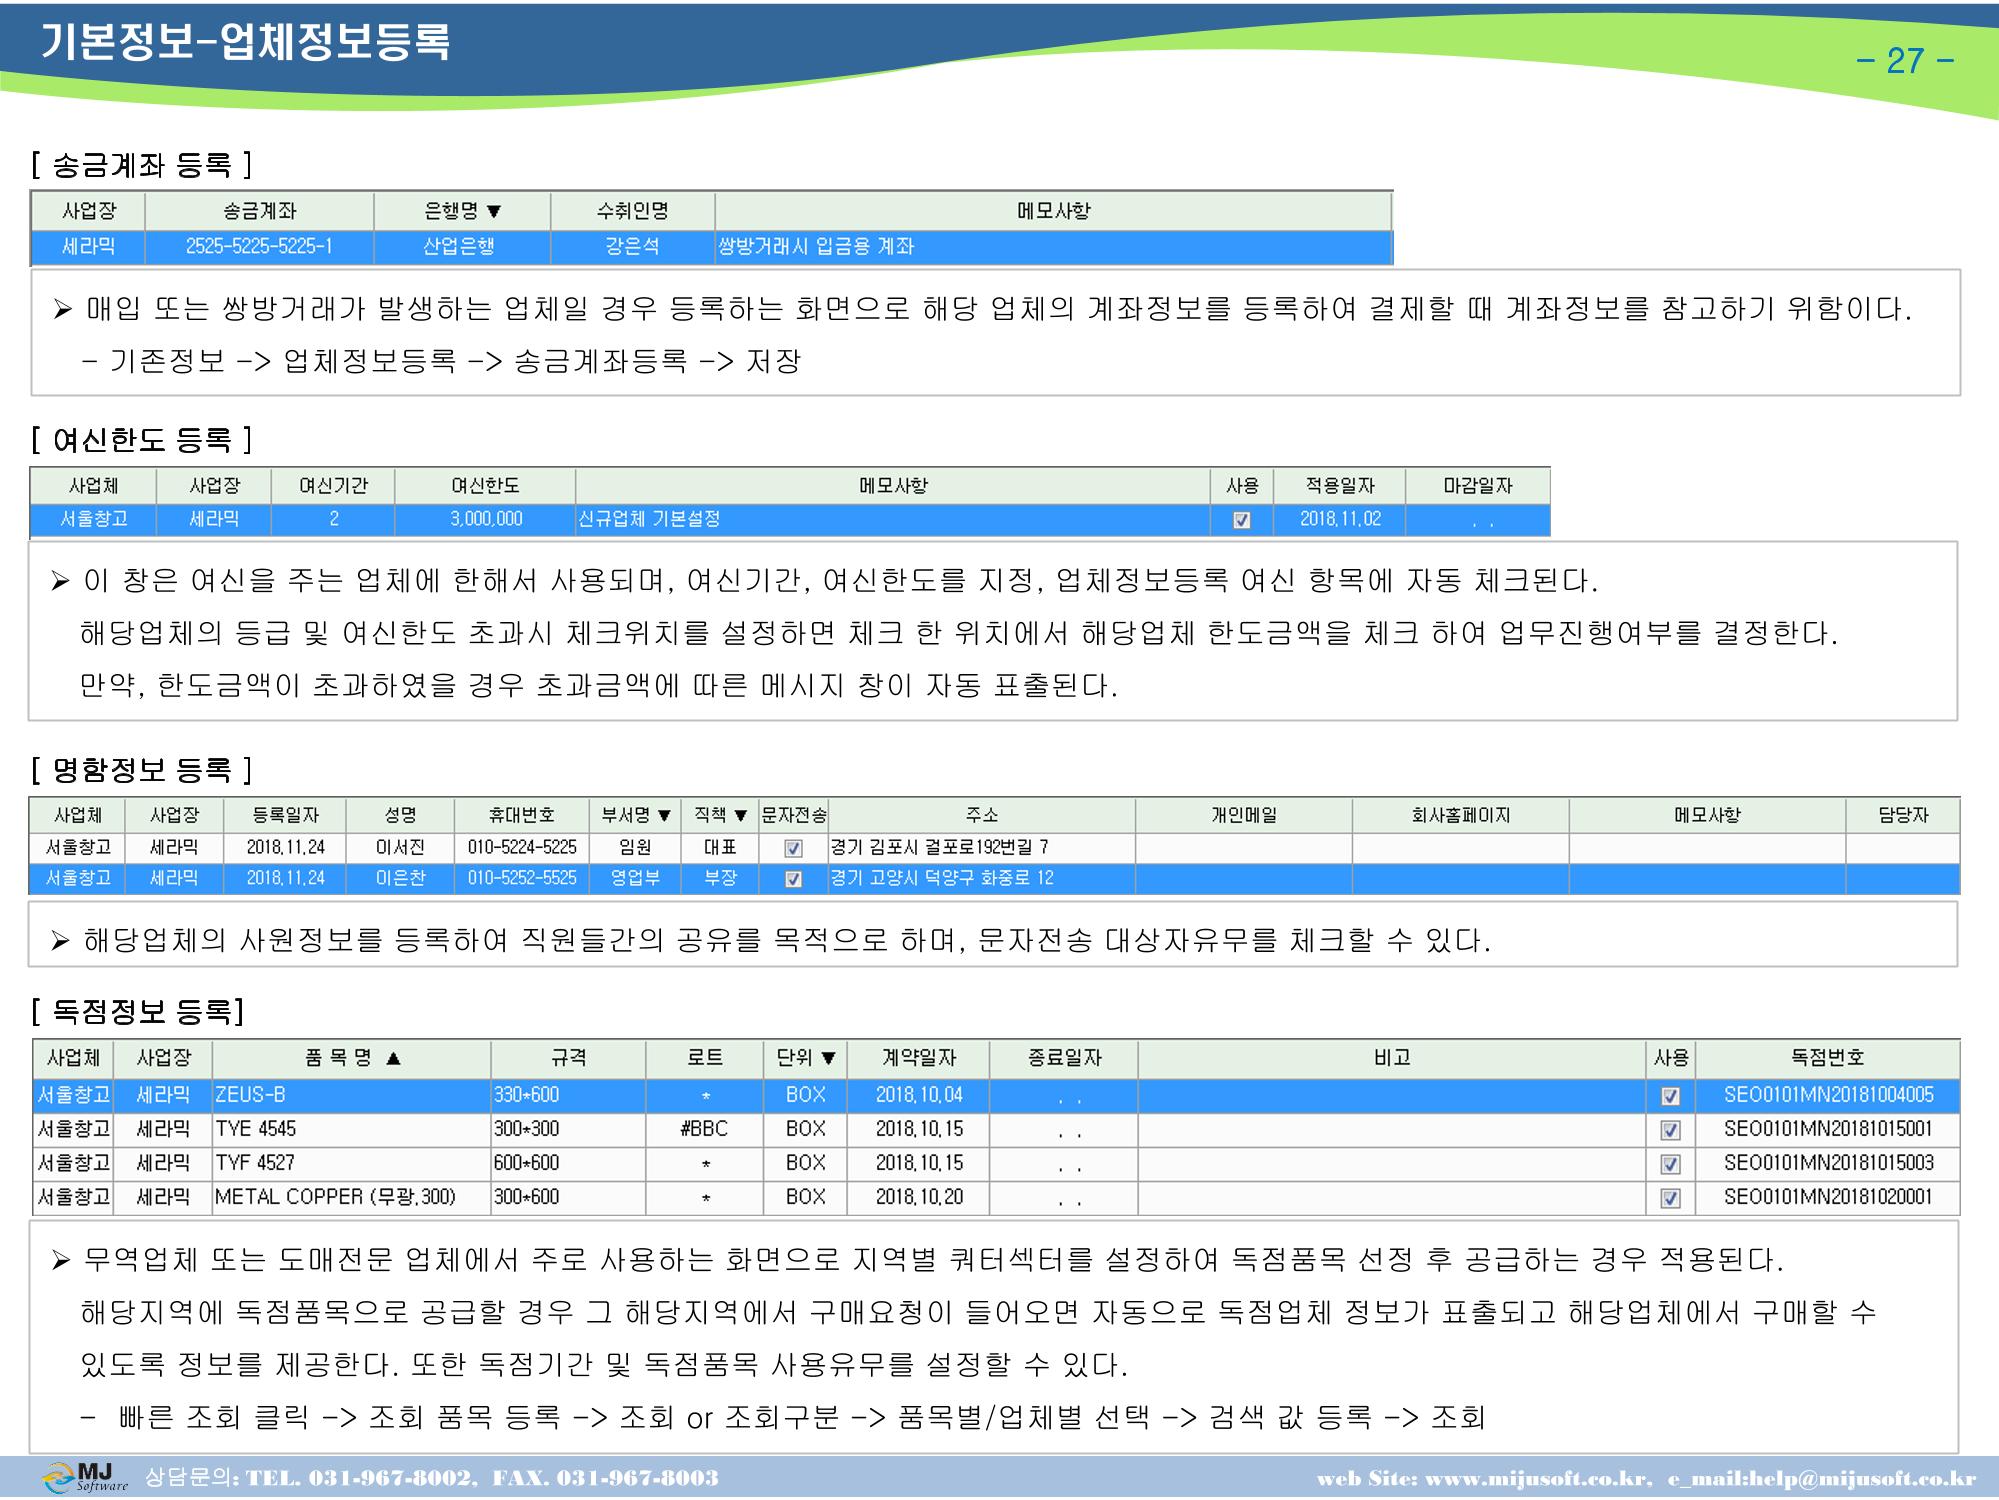The image size is (1999, 1500).
Task: Select exclusive number SEO0101MN20181015001
Action: (1828, 1130)
